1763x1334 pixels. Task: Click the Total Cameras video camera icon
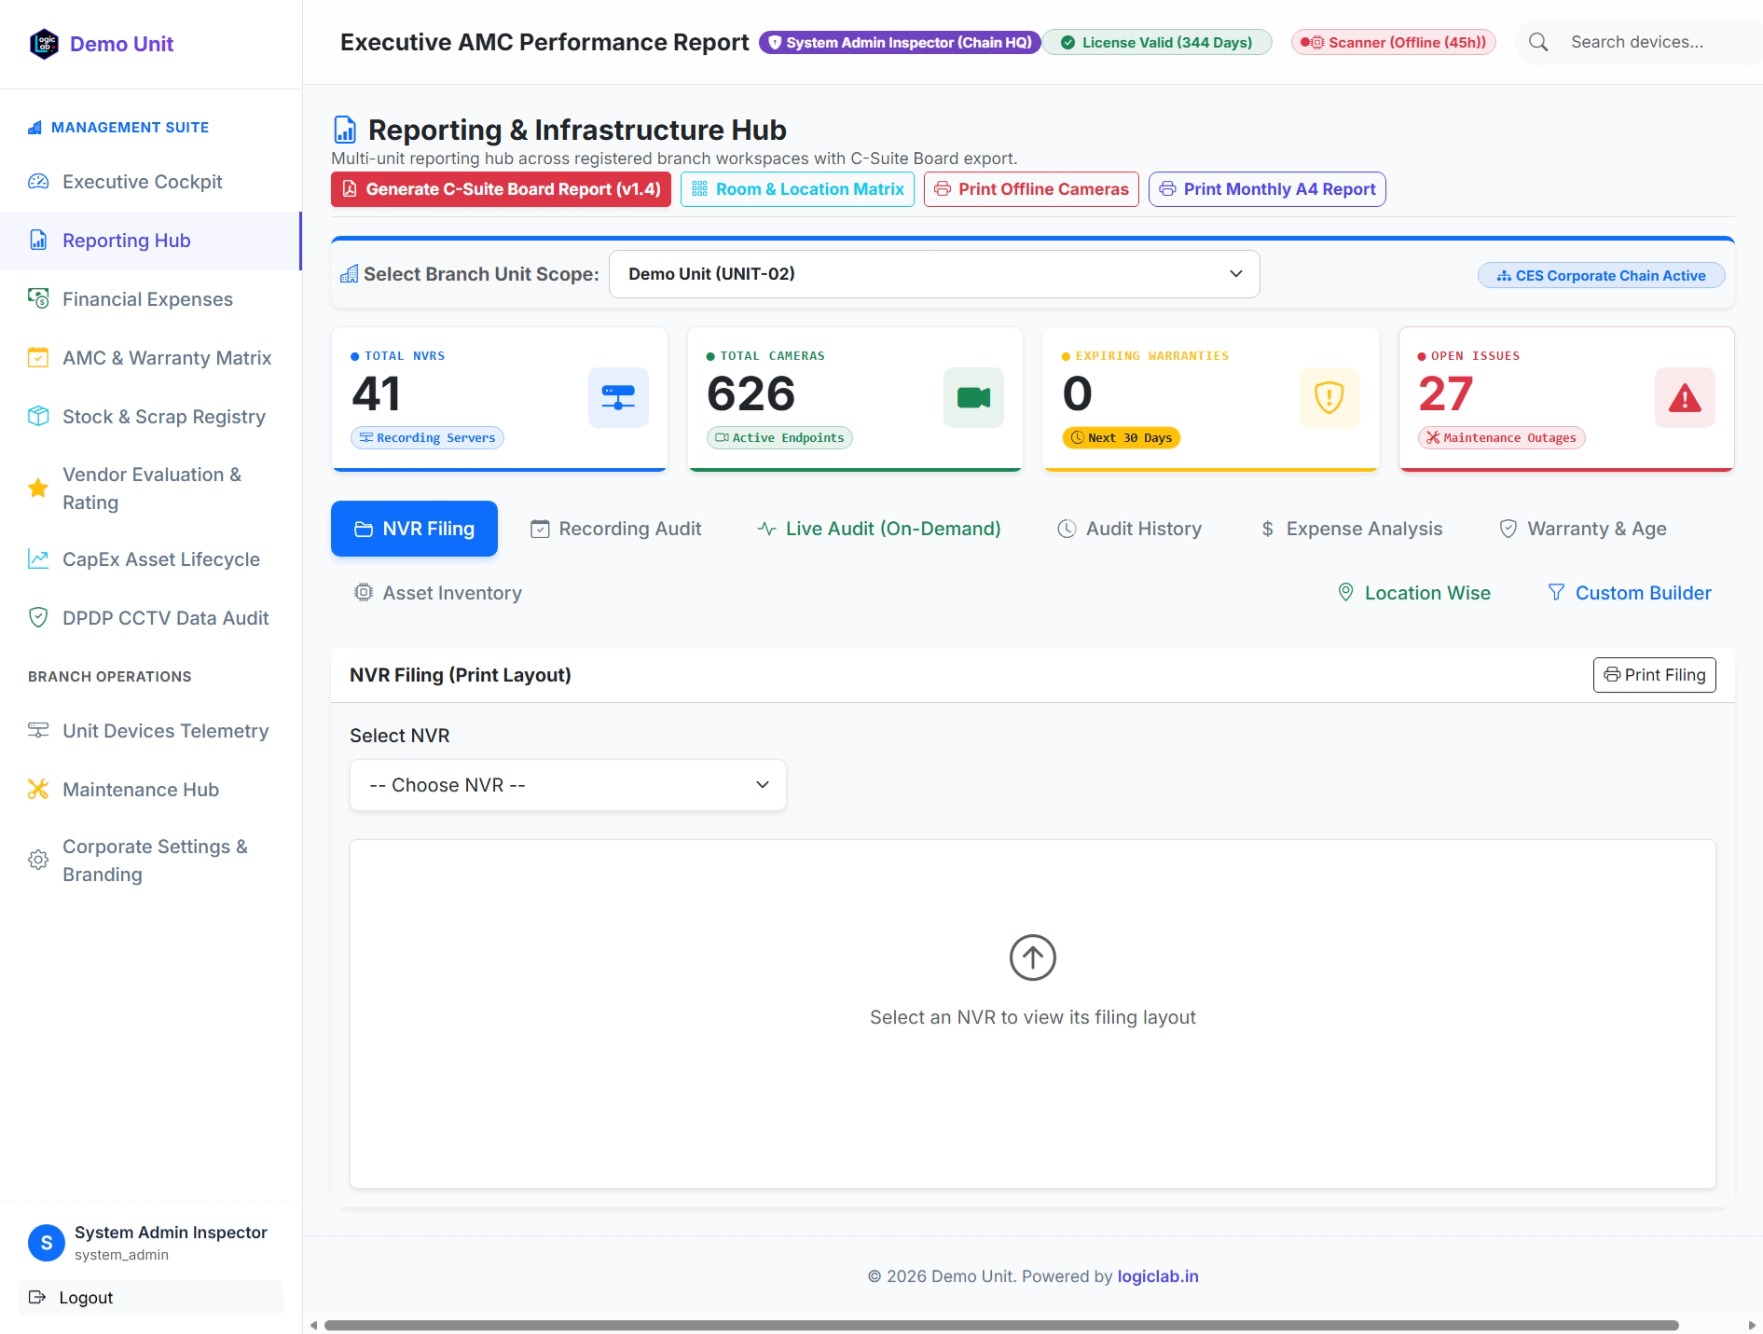pyautogui.click(x=973, y=398)
